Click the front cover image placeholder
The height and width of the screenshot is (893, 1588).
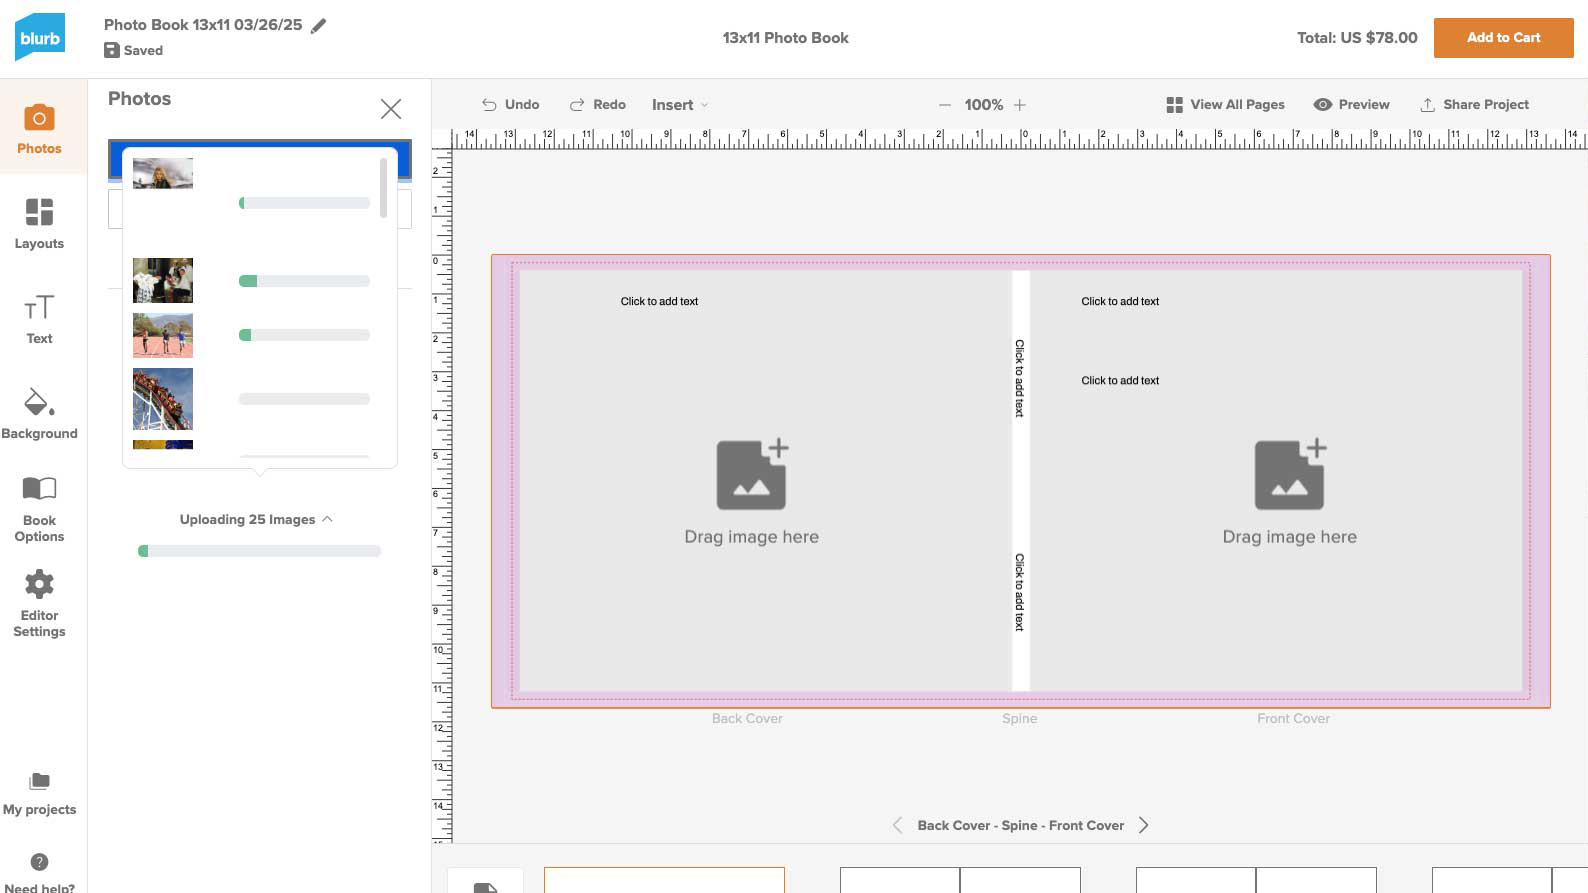pos(1289,490)
